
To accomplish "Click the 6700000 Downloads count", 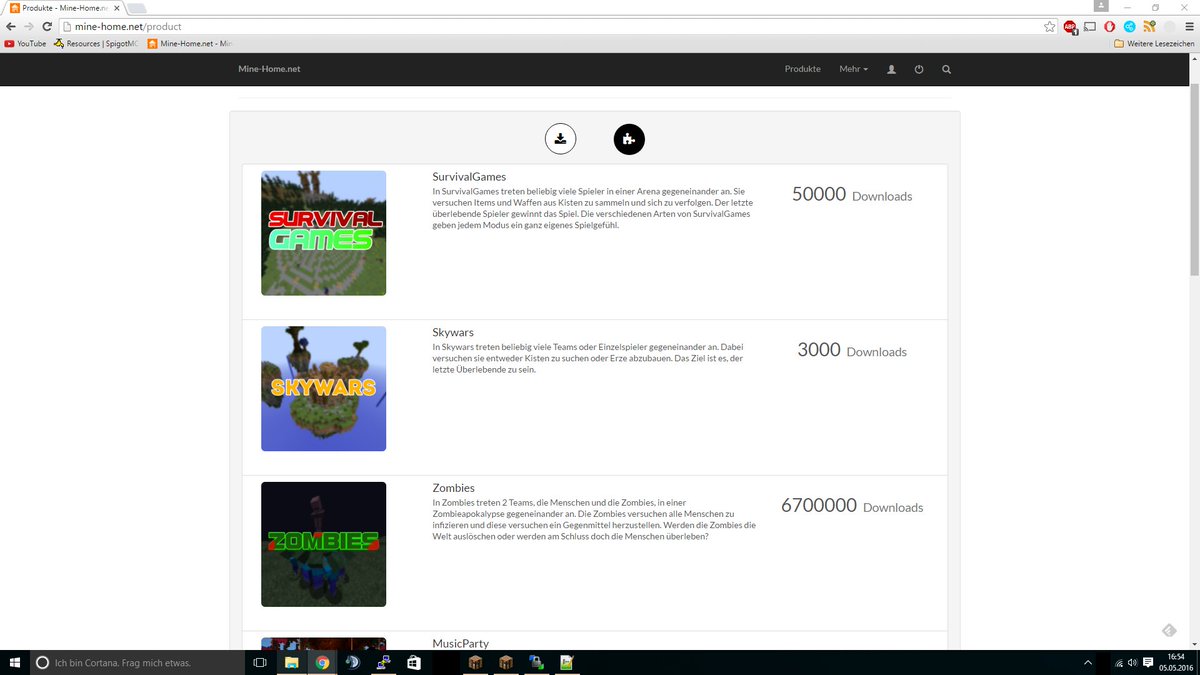I will point(852,506).
